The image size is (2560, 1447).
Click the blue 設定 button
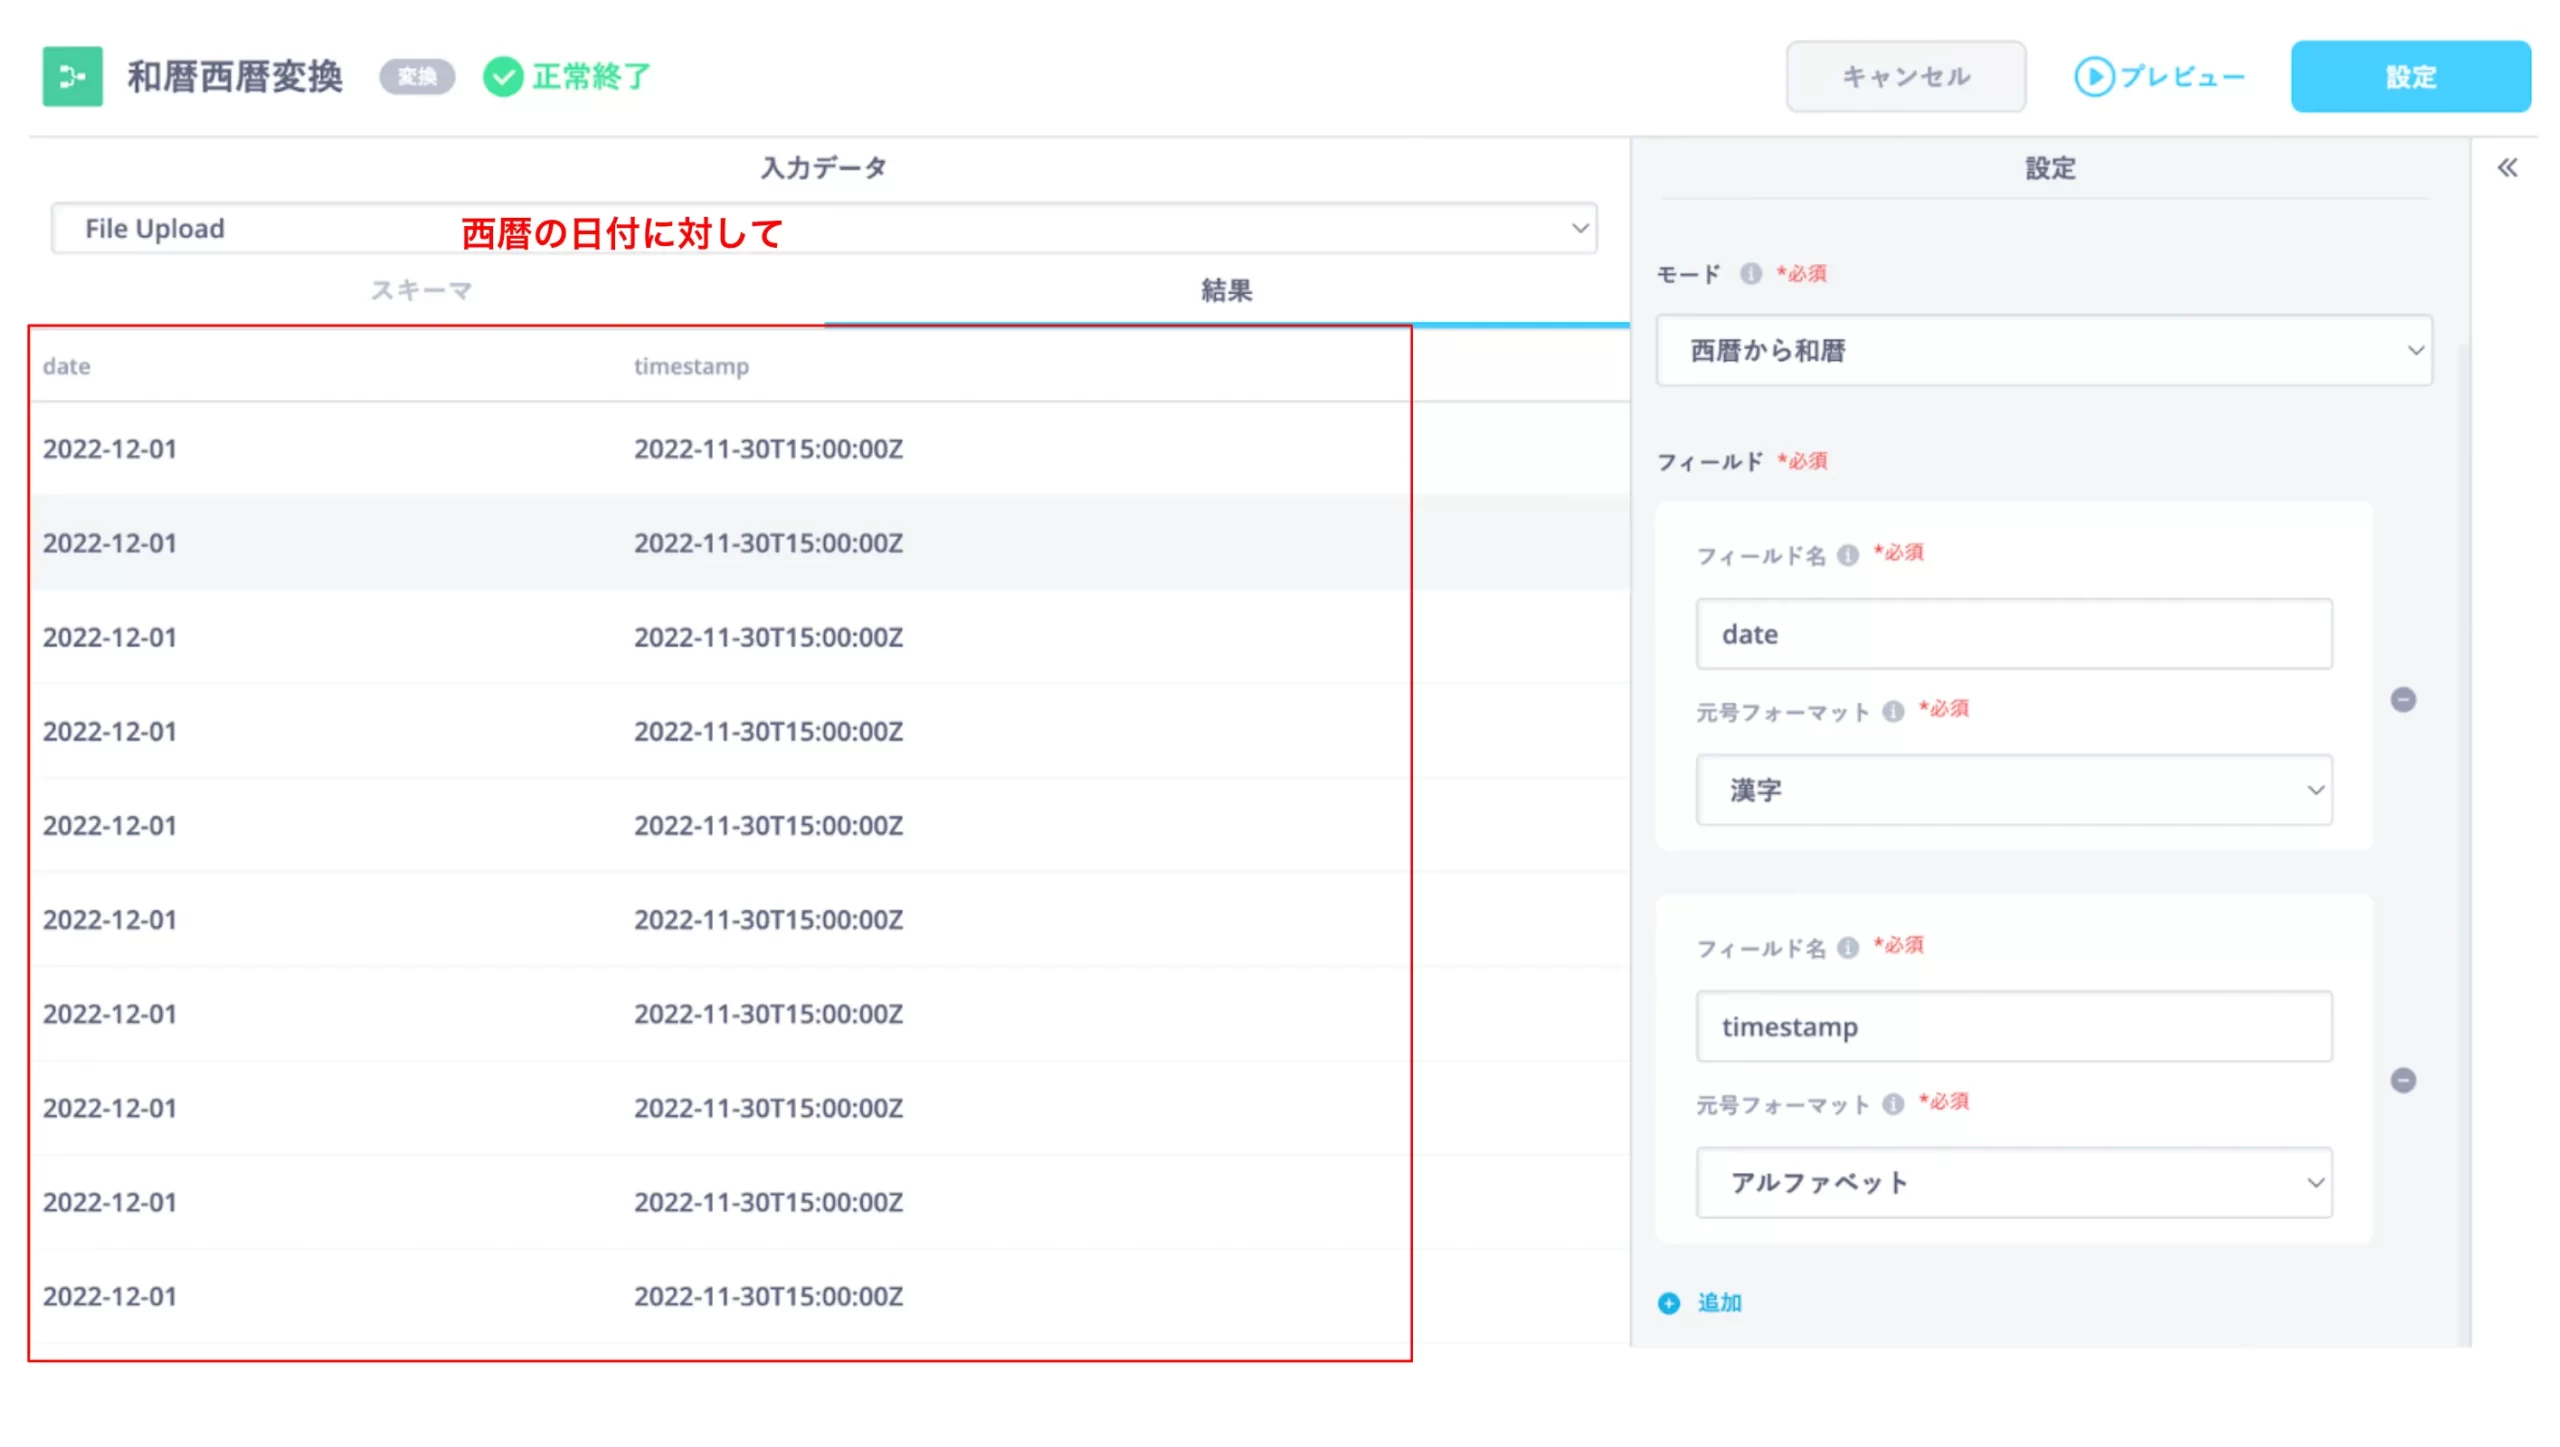click(x=2410, y=77)
